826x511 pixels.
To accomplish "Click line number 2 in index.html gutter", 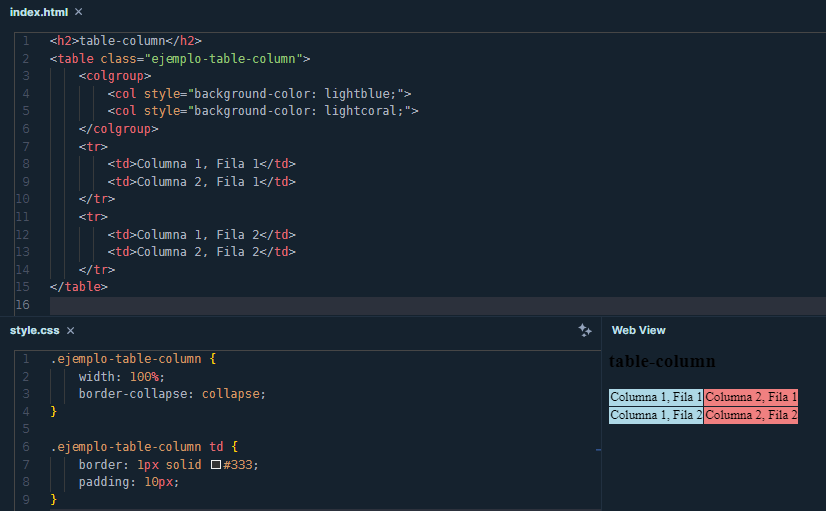I will point(25,59).
